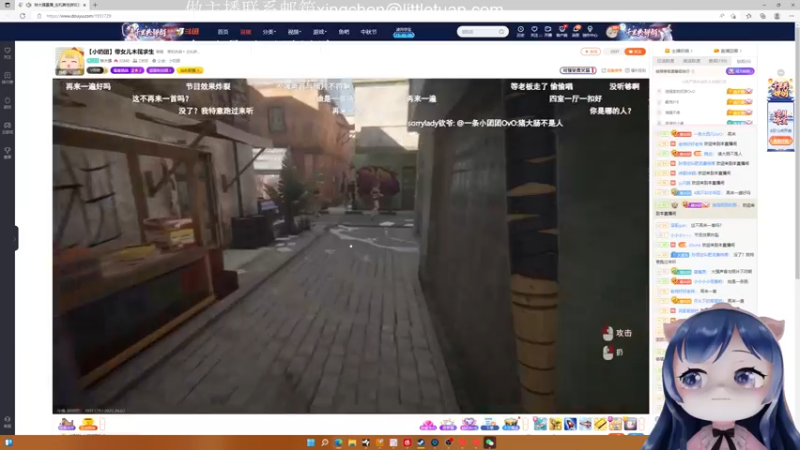Open the 首页 home menu item
Image resolution: width=800 pixels, height=450 pixels.
coord(223,32)
